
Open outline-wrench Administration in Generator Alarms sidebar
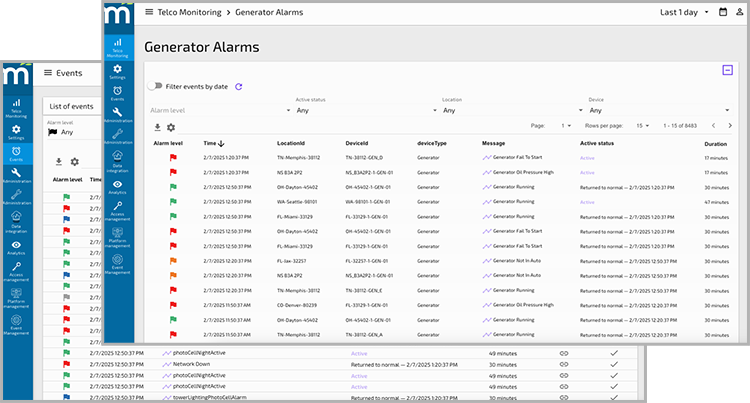[x=118, y=136]
